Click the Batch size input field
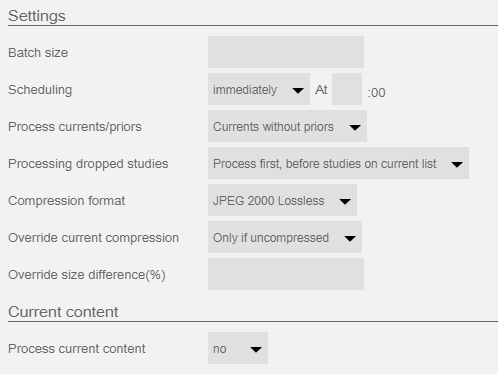Screen dimensions: 498x374 point(286,52)
